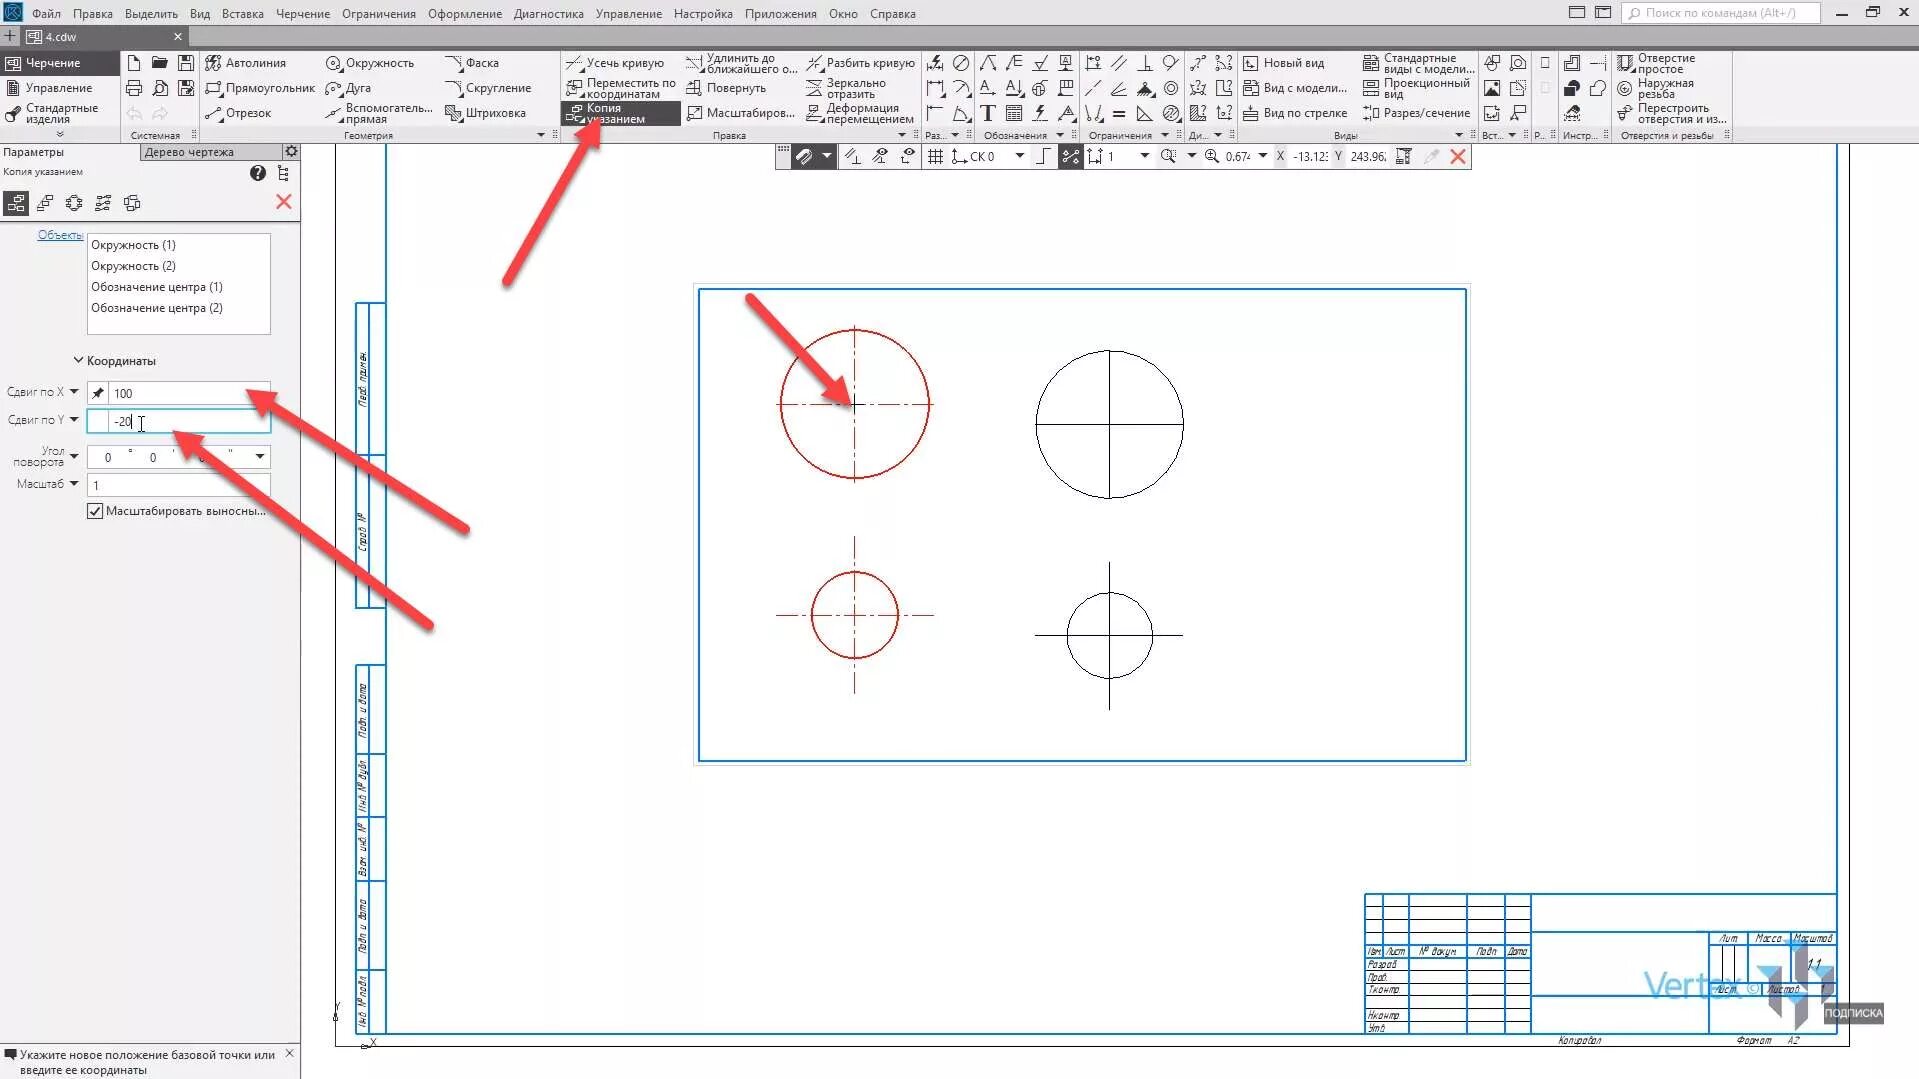Click the Новый вид button

point(1283,62)
